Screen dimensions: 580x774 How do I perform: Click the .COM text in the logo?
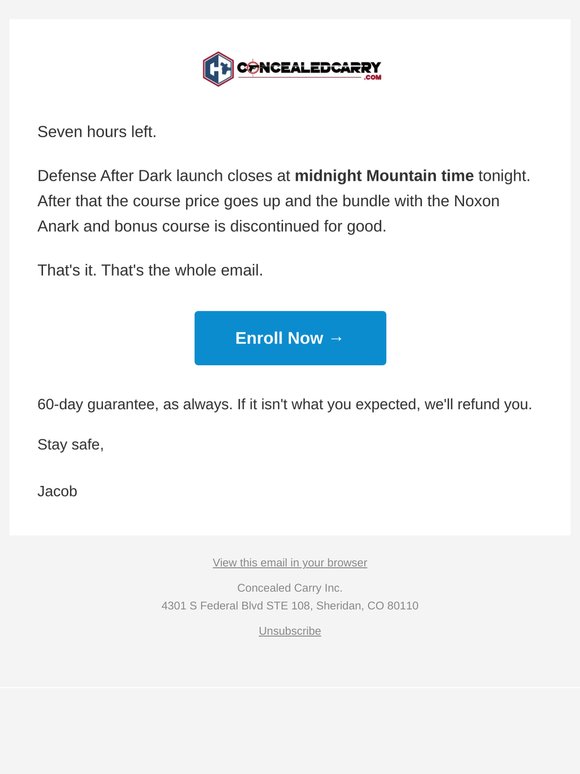pyautogui.click(x=373, y=77)
